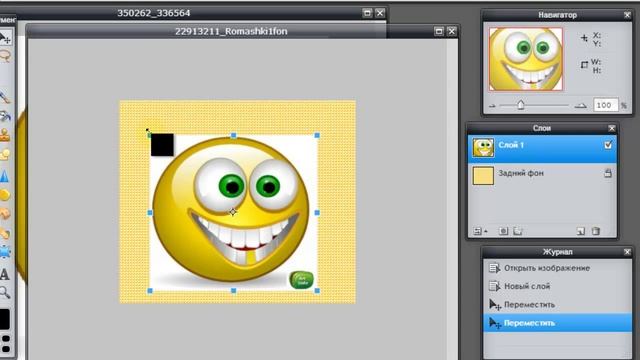The width and height of the screenshot is (640, 360).
Task: Add a layer mask
Action: [504, 231]
